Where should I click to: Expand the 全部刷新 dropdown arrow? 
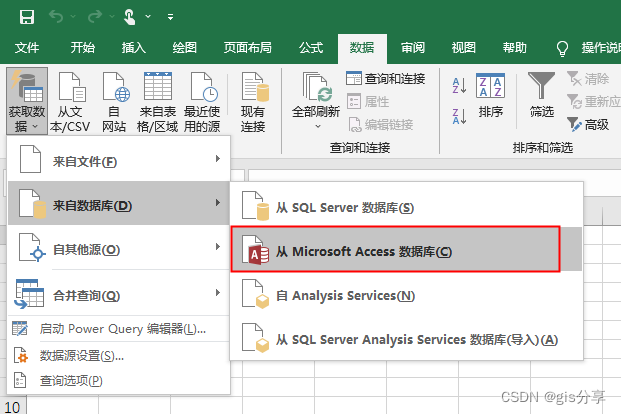[318, 127]
